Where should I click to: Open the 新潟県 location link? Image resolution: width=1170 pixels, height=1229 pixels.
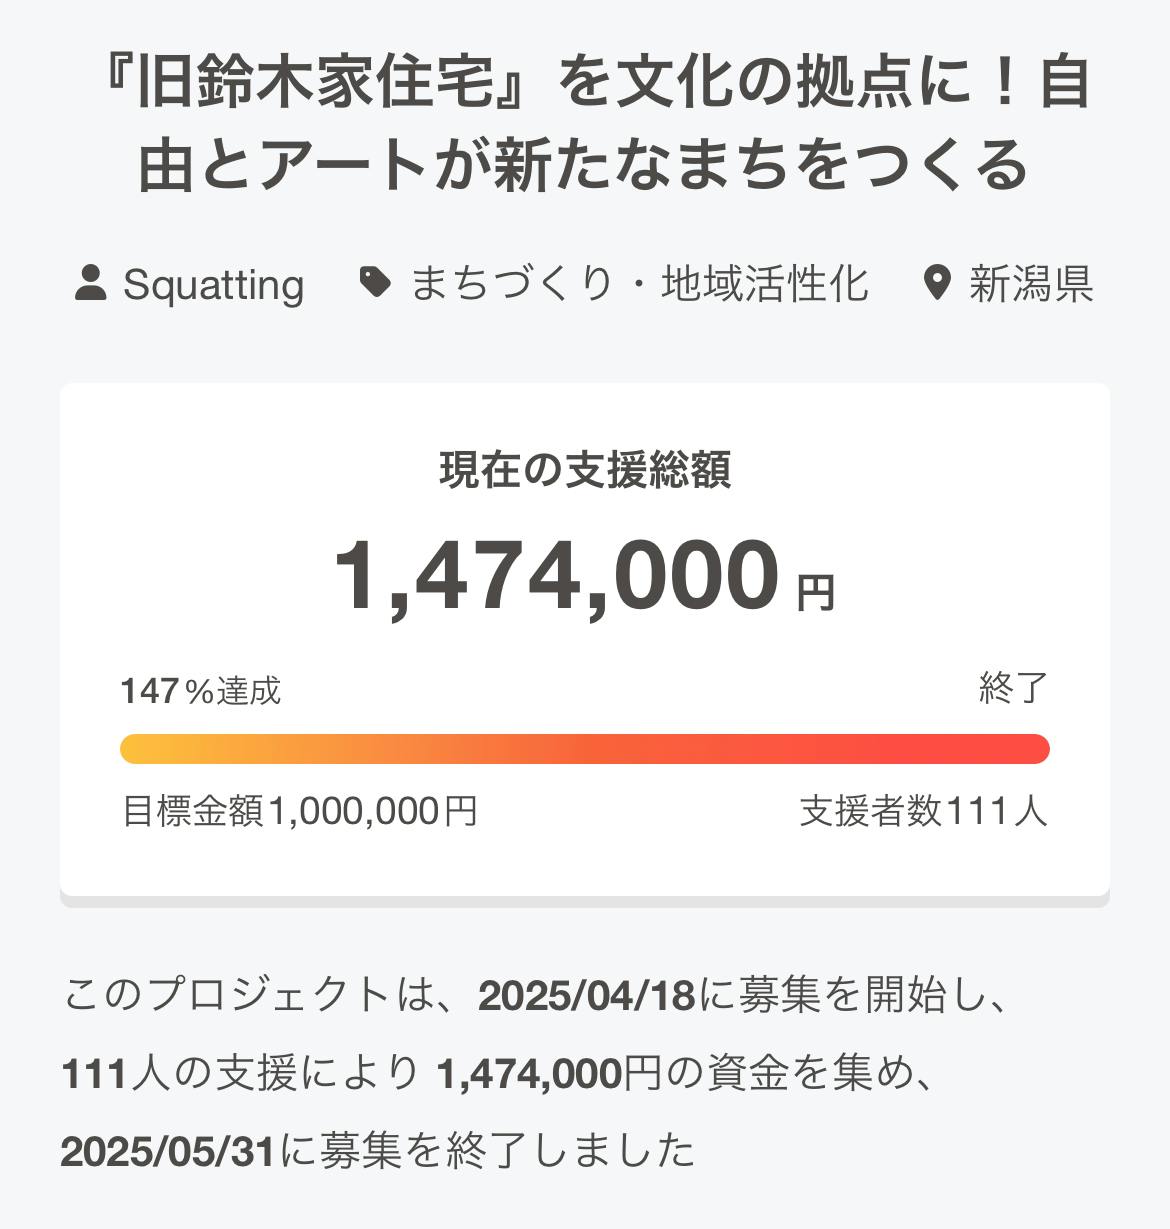pyautogui.click(x=1030, y=285)
